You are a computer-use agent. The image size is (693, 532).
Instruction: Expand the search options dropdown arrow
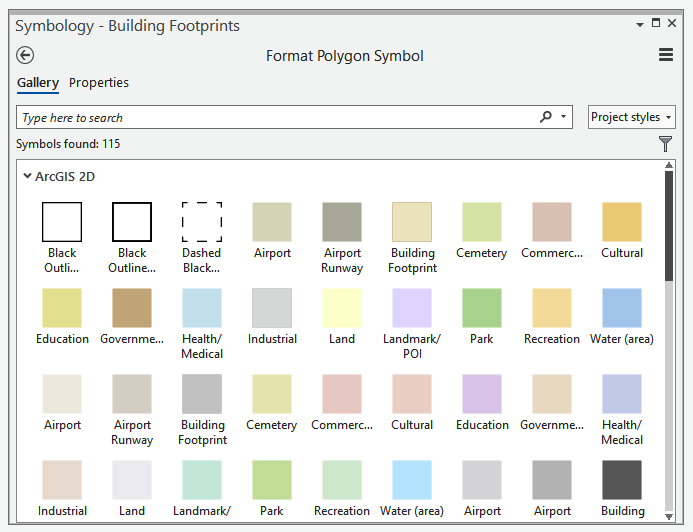click(x=564, y=117)
